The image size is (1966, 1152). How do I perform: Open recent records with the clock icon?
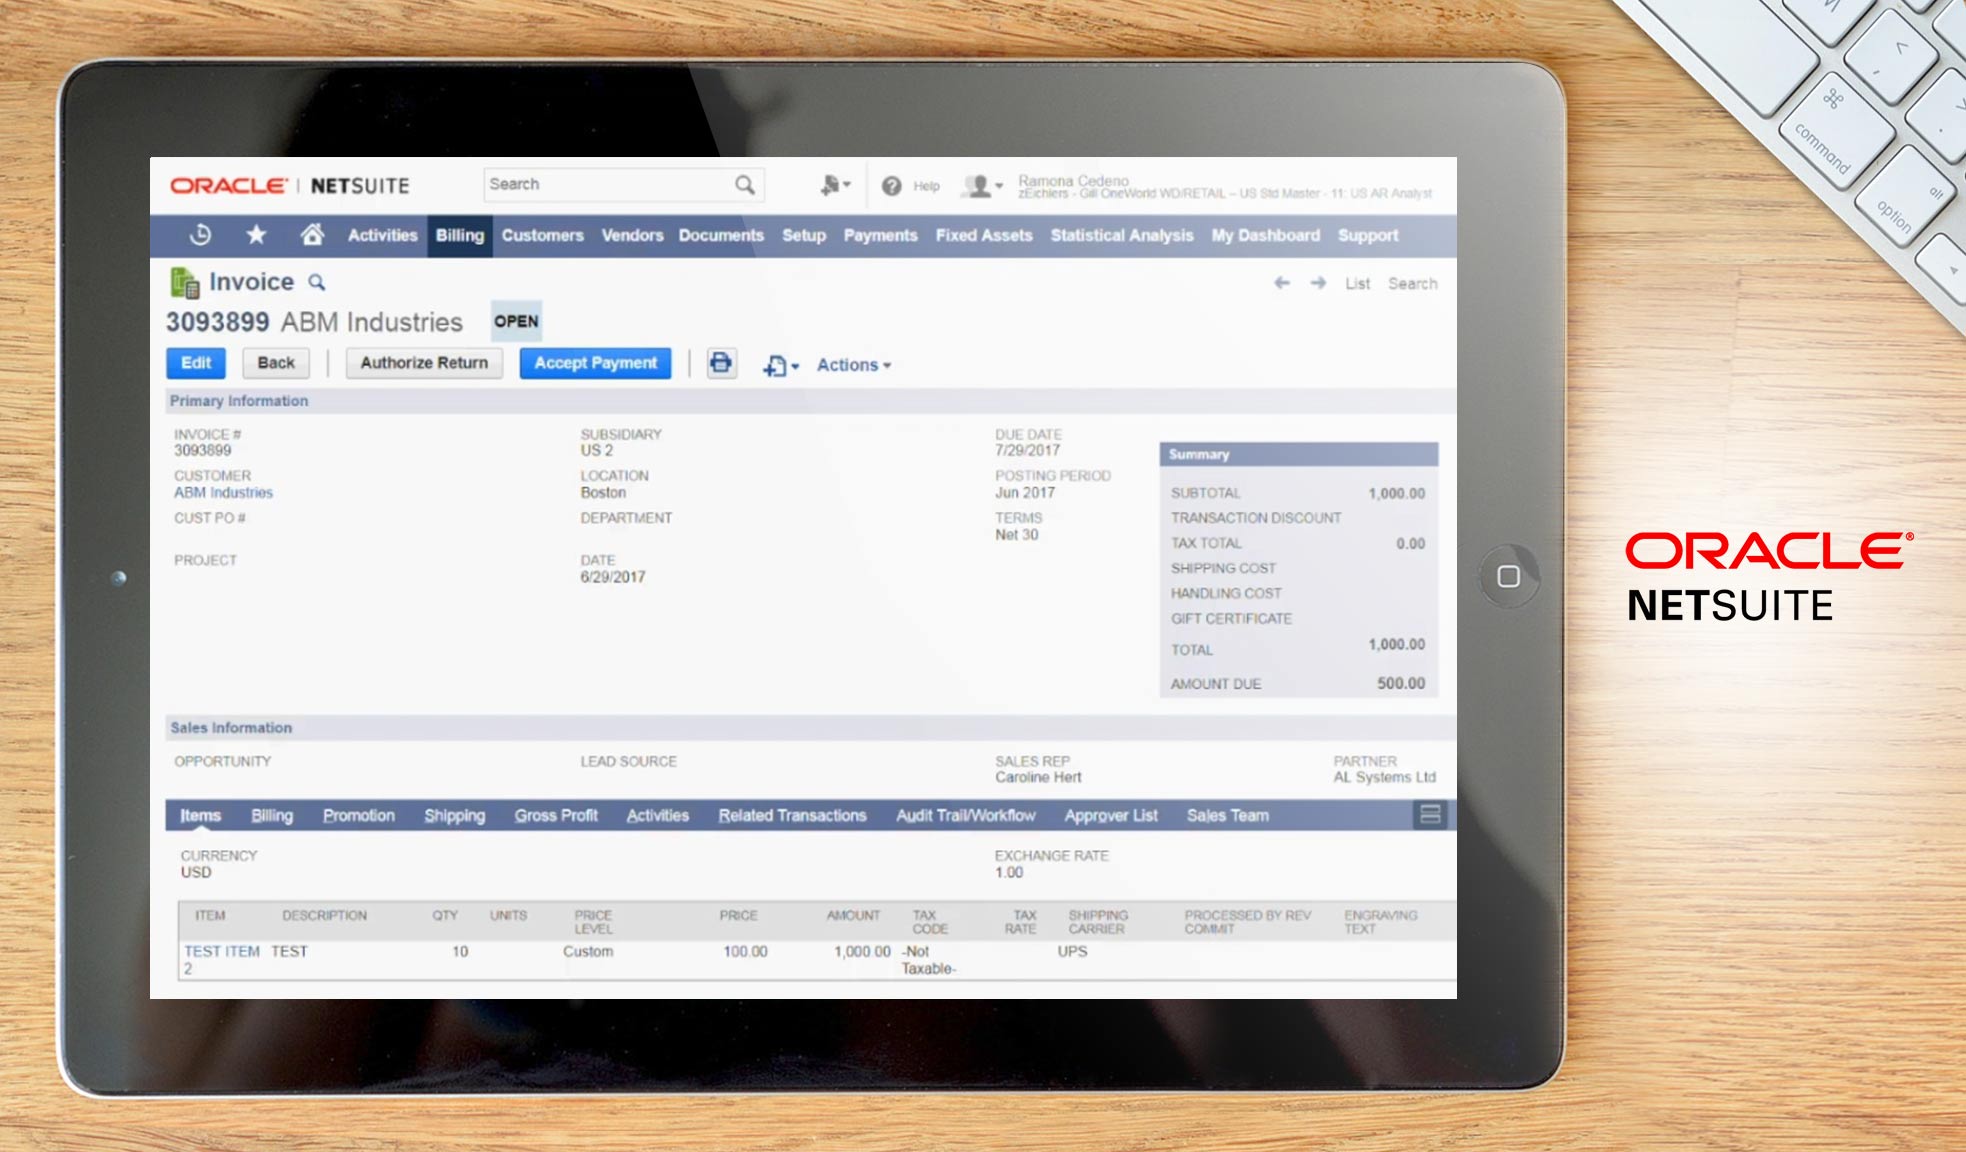click(200, 235)
